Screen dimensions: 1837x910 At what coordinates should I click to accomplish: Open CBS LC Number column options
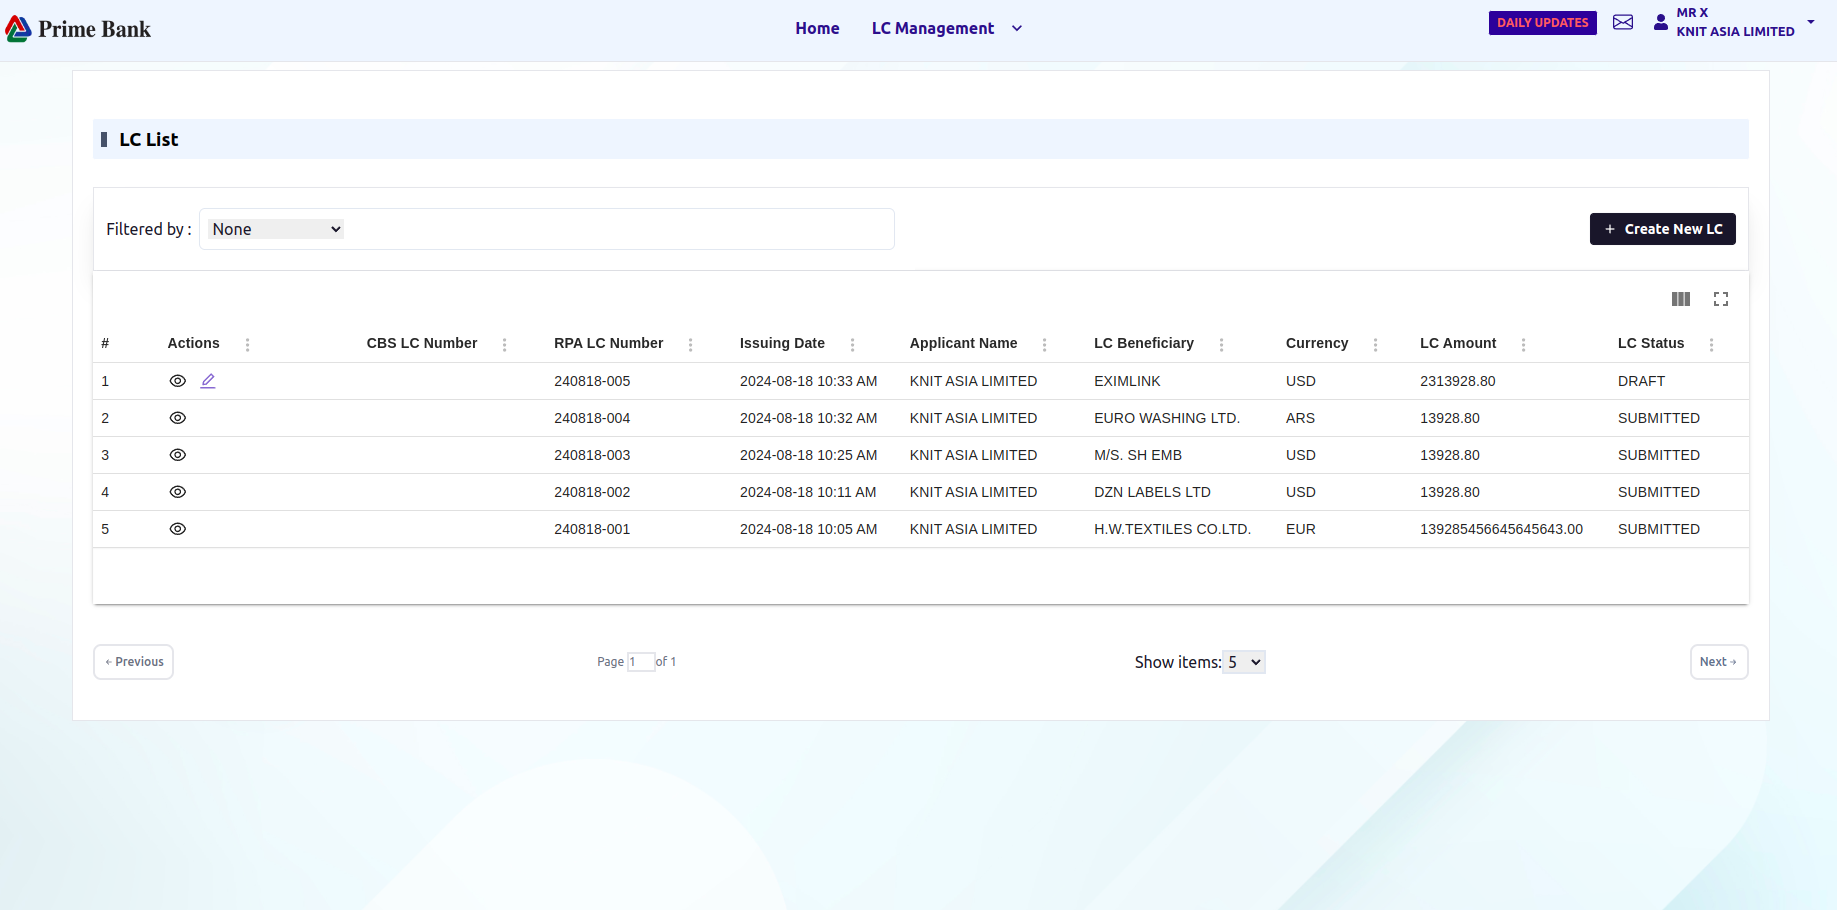[x=504, y=344]
